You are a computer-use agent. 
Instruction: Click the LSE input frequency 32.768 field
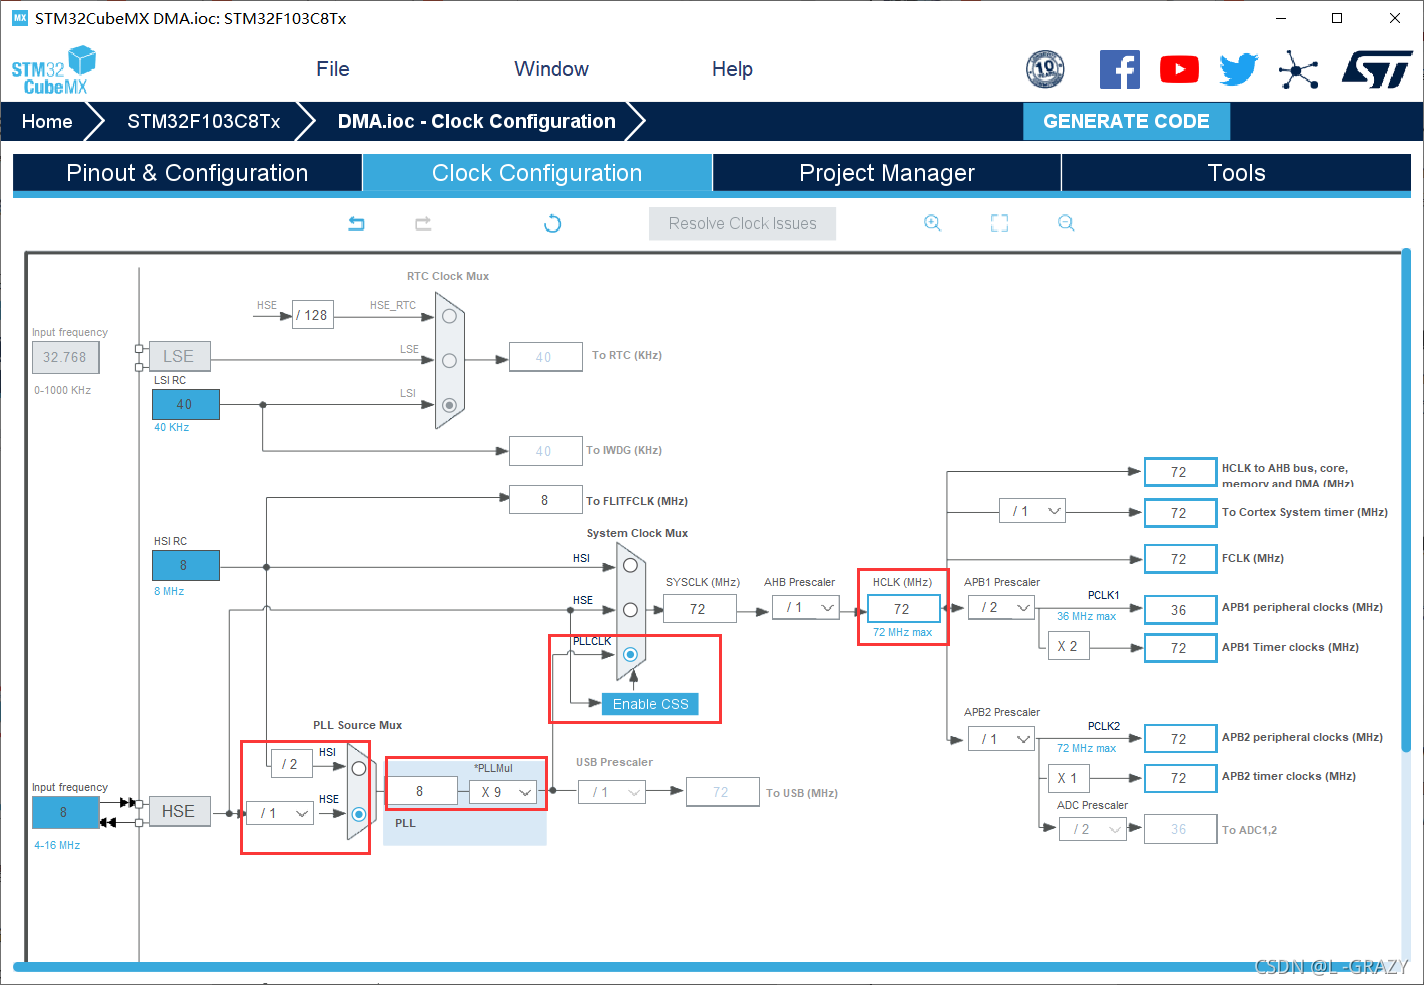[x=65, y=357]
